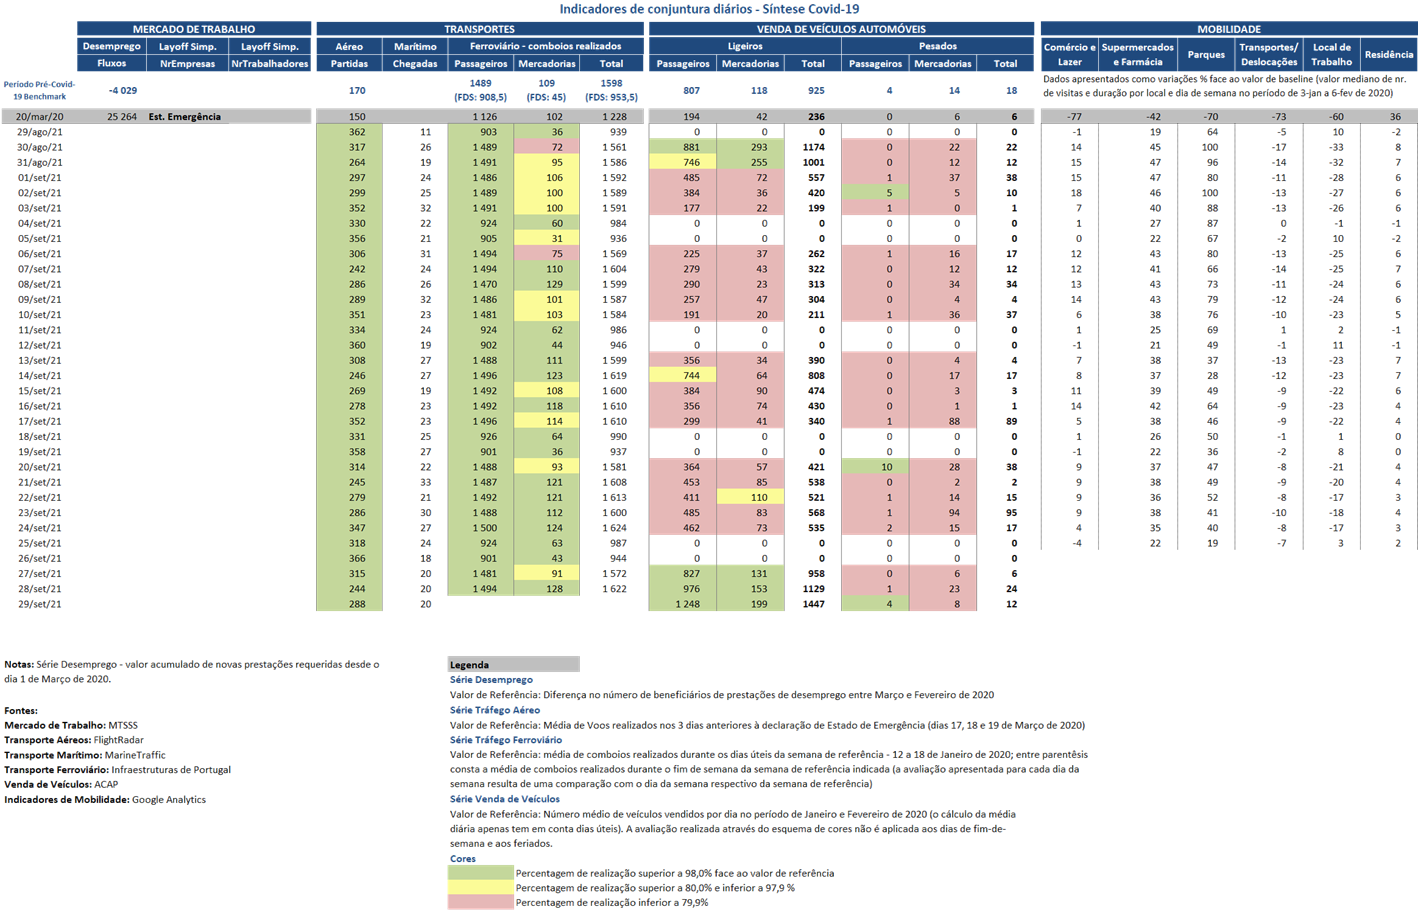Select the Local de Trabalho column header
The image size is (1418, 915).
(x=1331, y=55)
